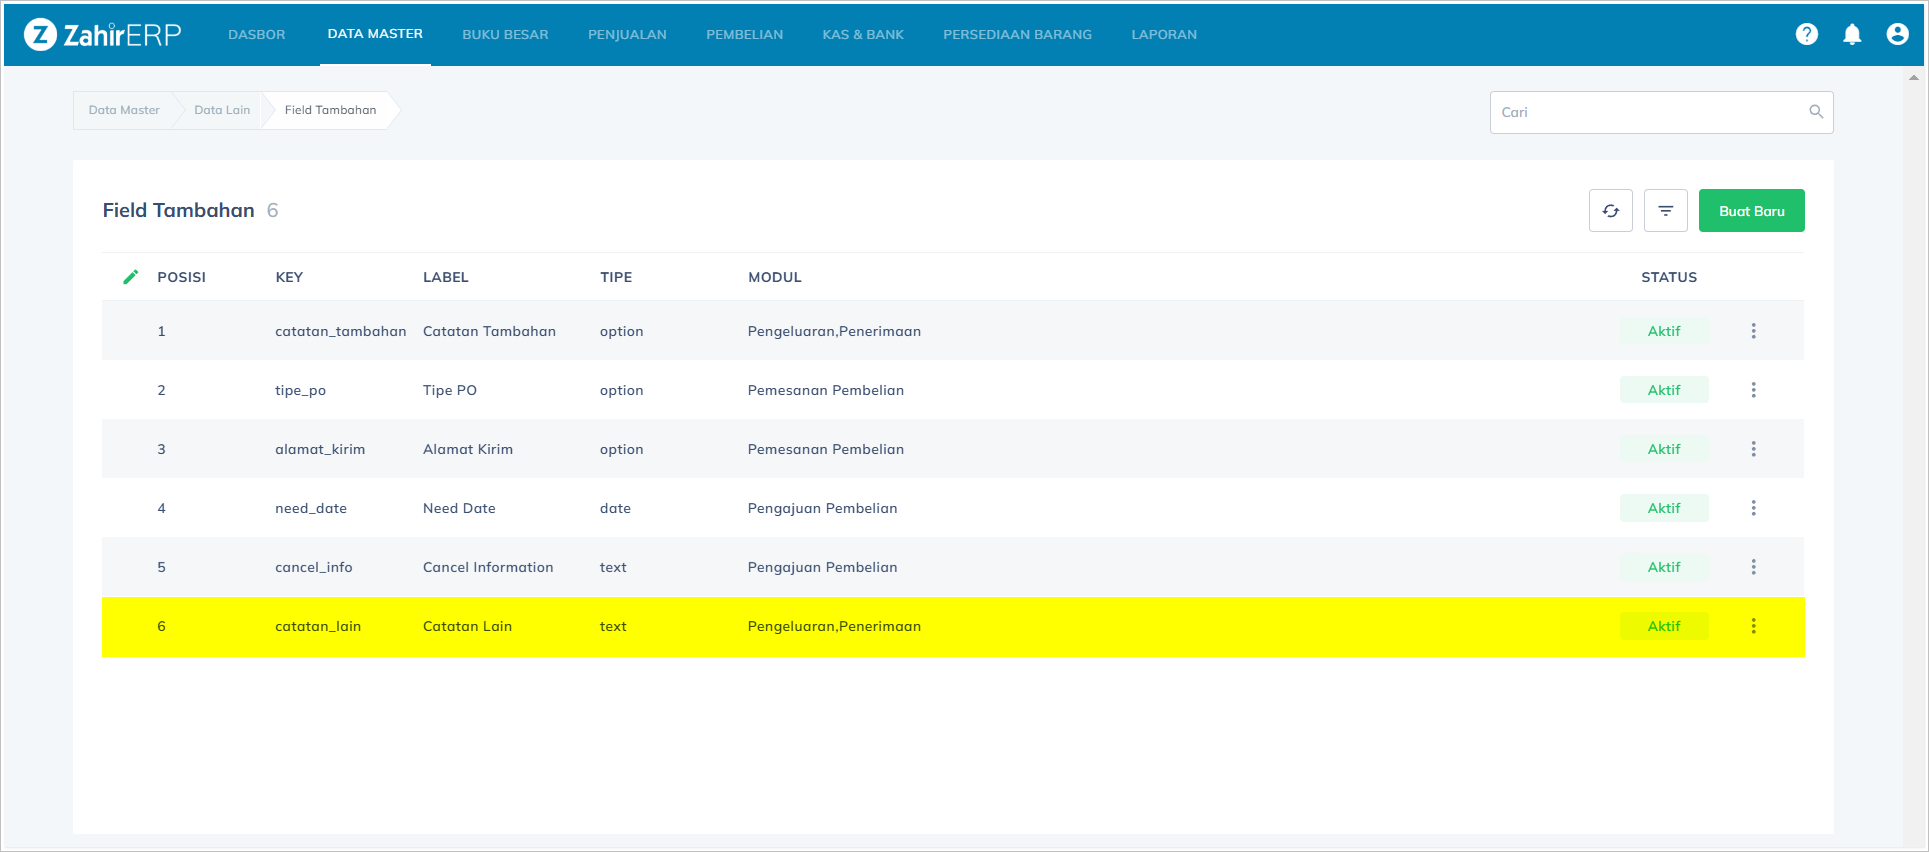The image size is (1929, 852).
Task: Click the refresh list icon
Action: [1610, 211]
